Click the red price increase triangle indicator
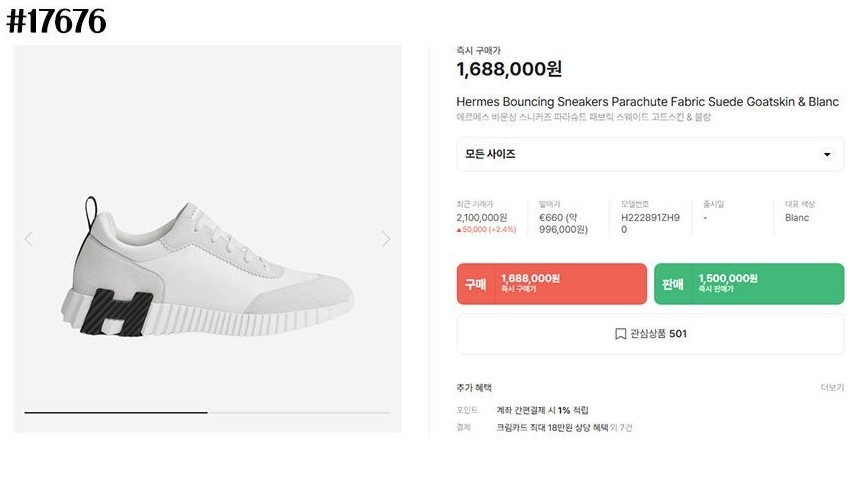 point(459,229)
